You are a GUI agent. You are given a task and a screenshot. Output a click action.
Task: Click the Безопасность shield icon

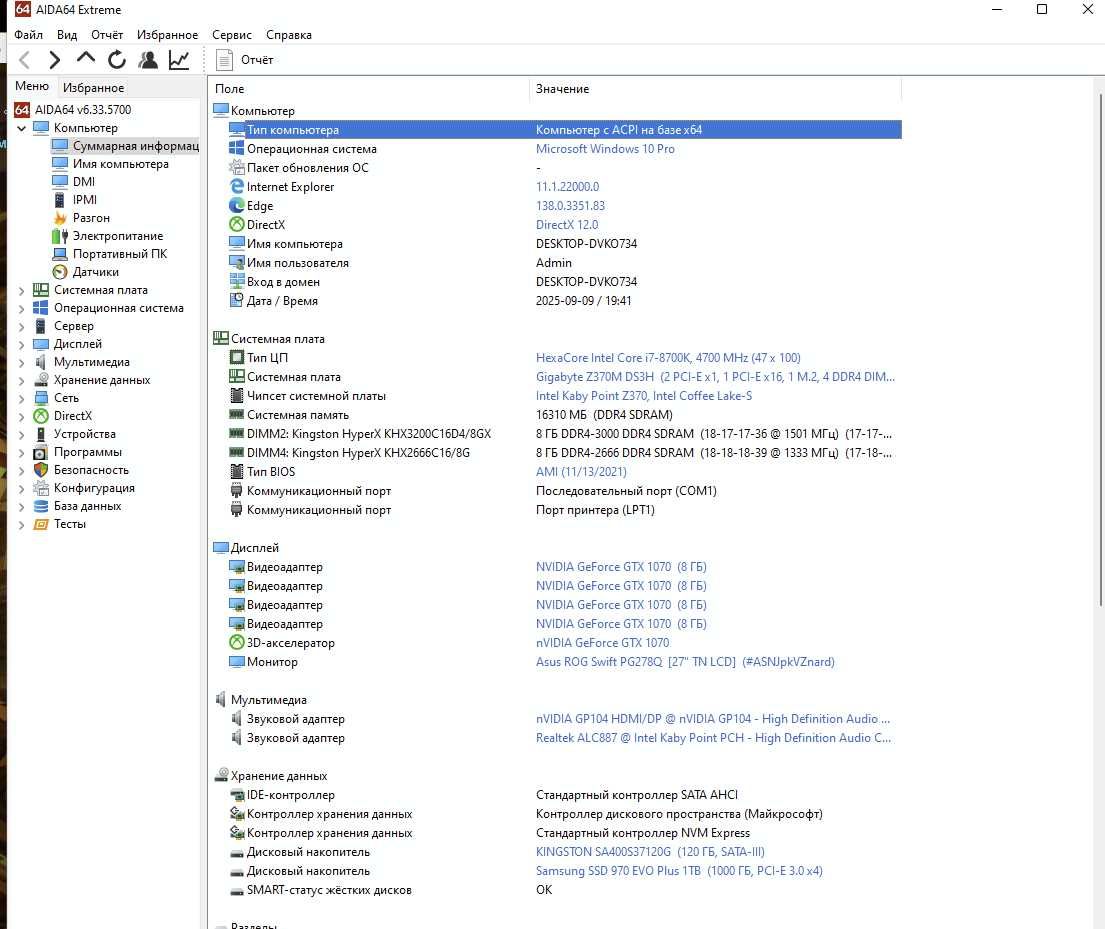click(41, 469)
